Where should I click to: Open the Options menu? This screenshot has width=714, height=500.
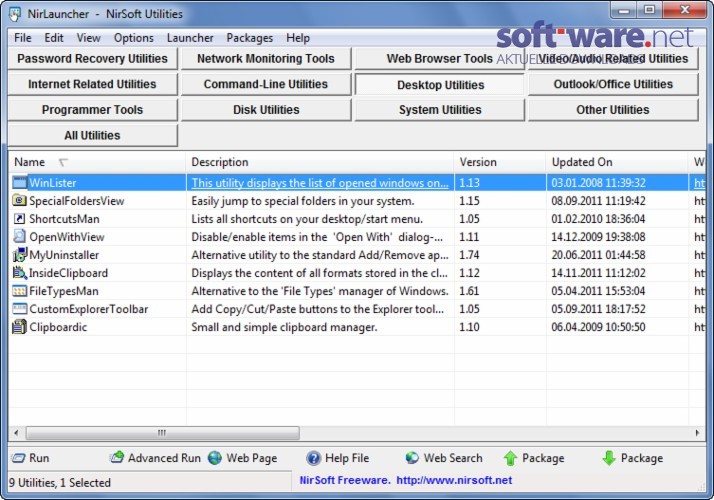[x=133, y=38]
